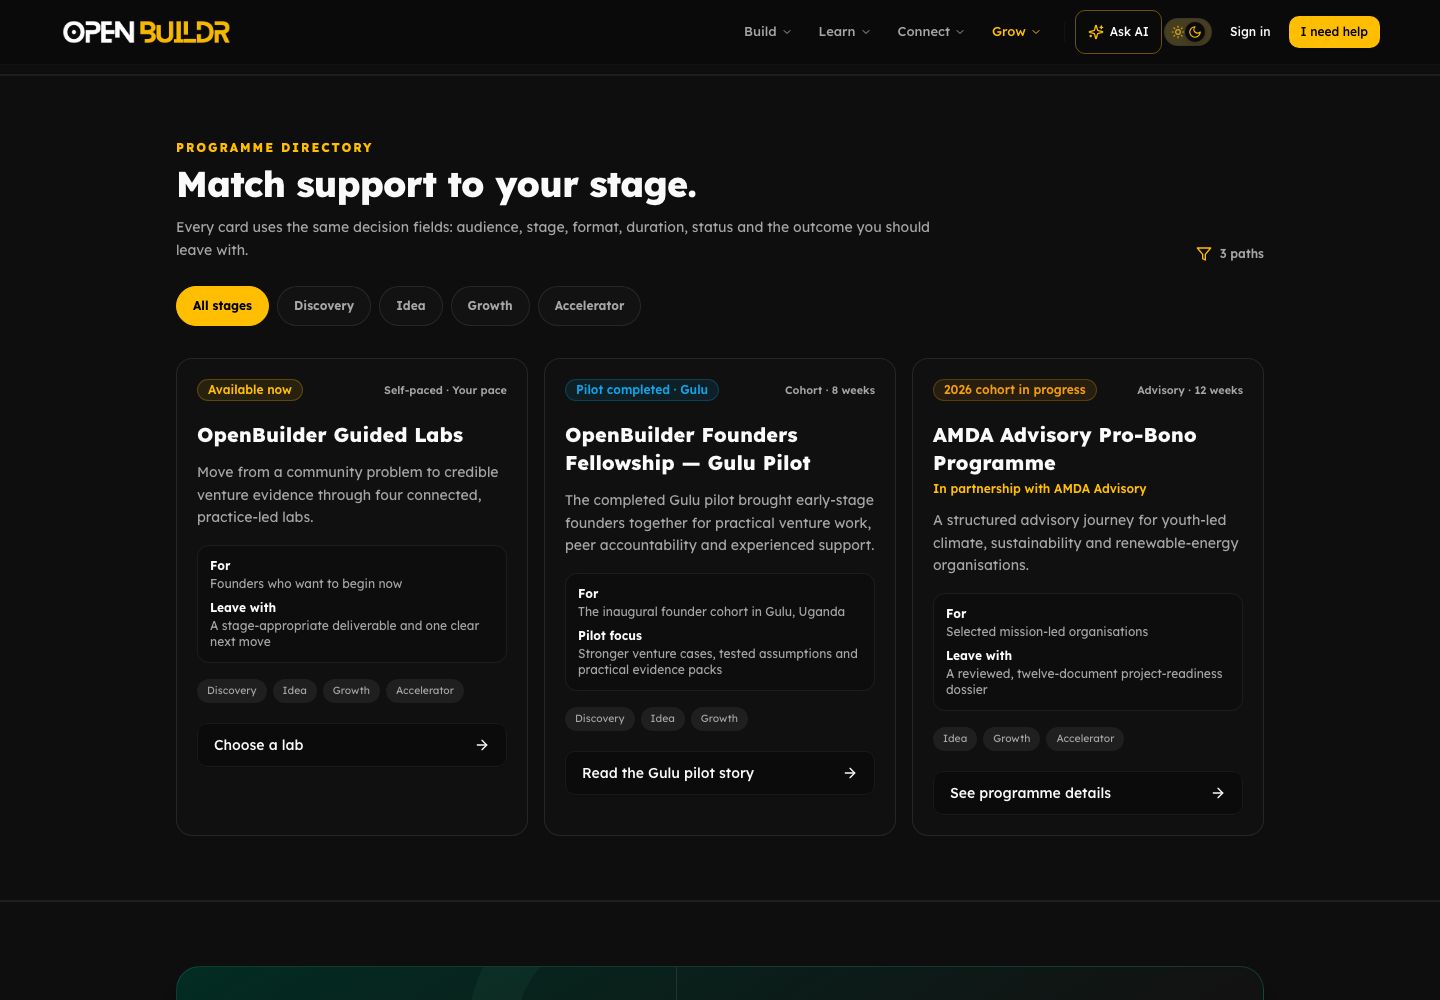Screen dimensions: 1440x1000
Task: Click the OpenBuilder Guided Labs title
Action: pyautogui.click(x=330, y=435)
